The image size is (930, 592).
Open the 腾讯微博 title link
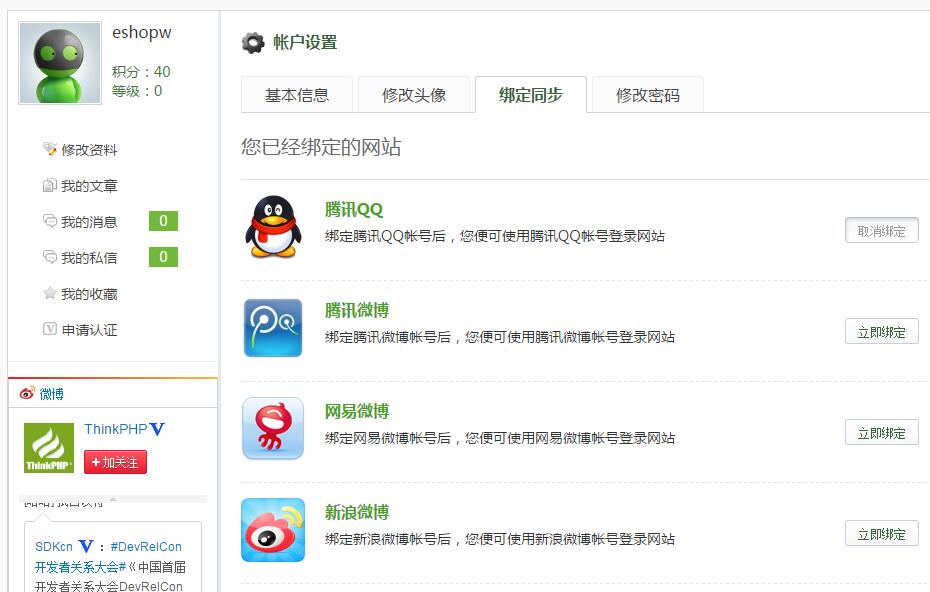click(356, 310)
